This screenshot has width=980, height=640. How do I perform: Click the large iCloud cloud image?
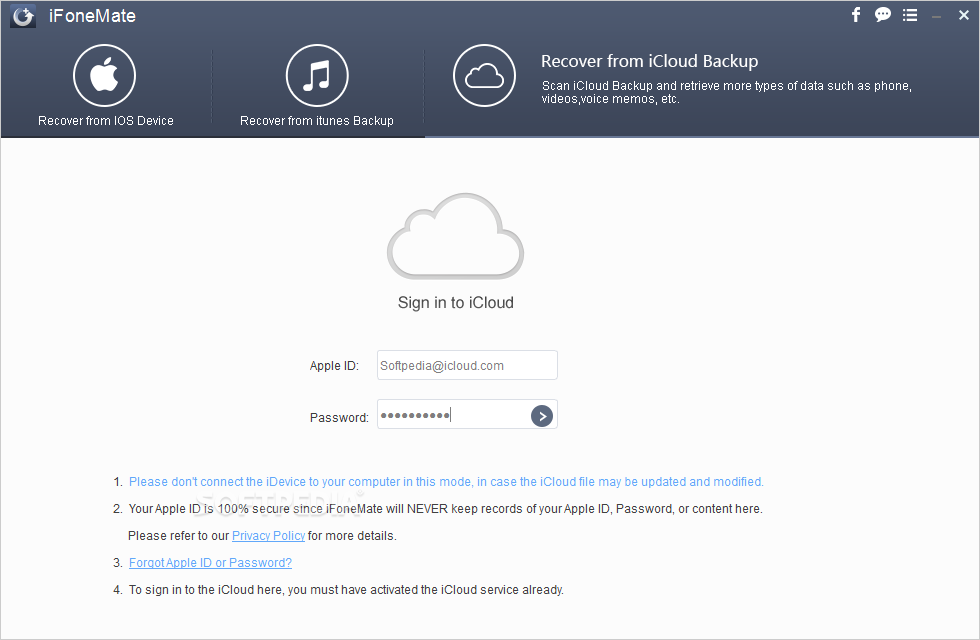(x=456, y=236)
